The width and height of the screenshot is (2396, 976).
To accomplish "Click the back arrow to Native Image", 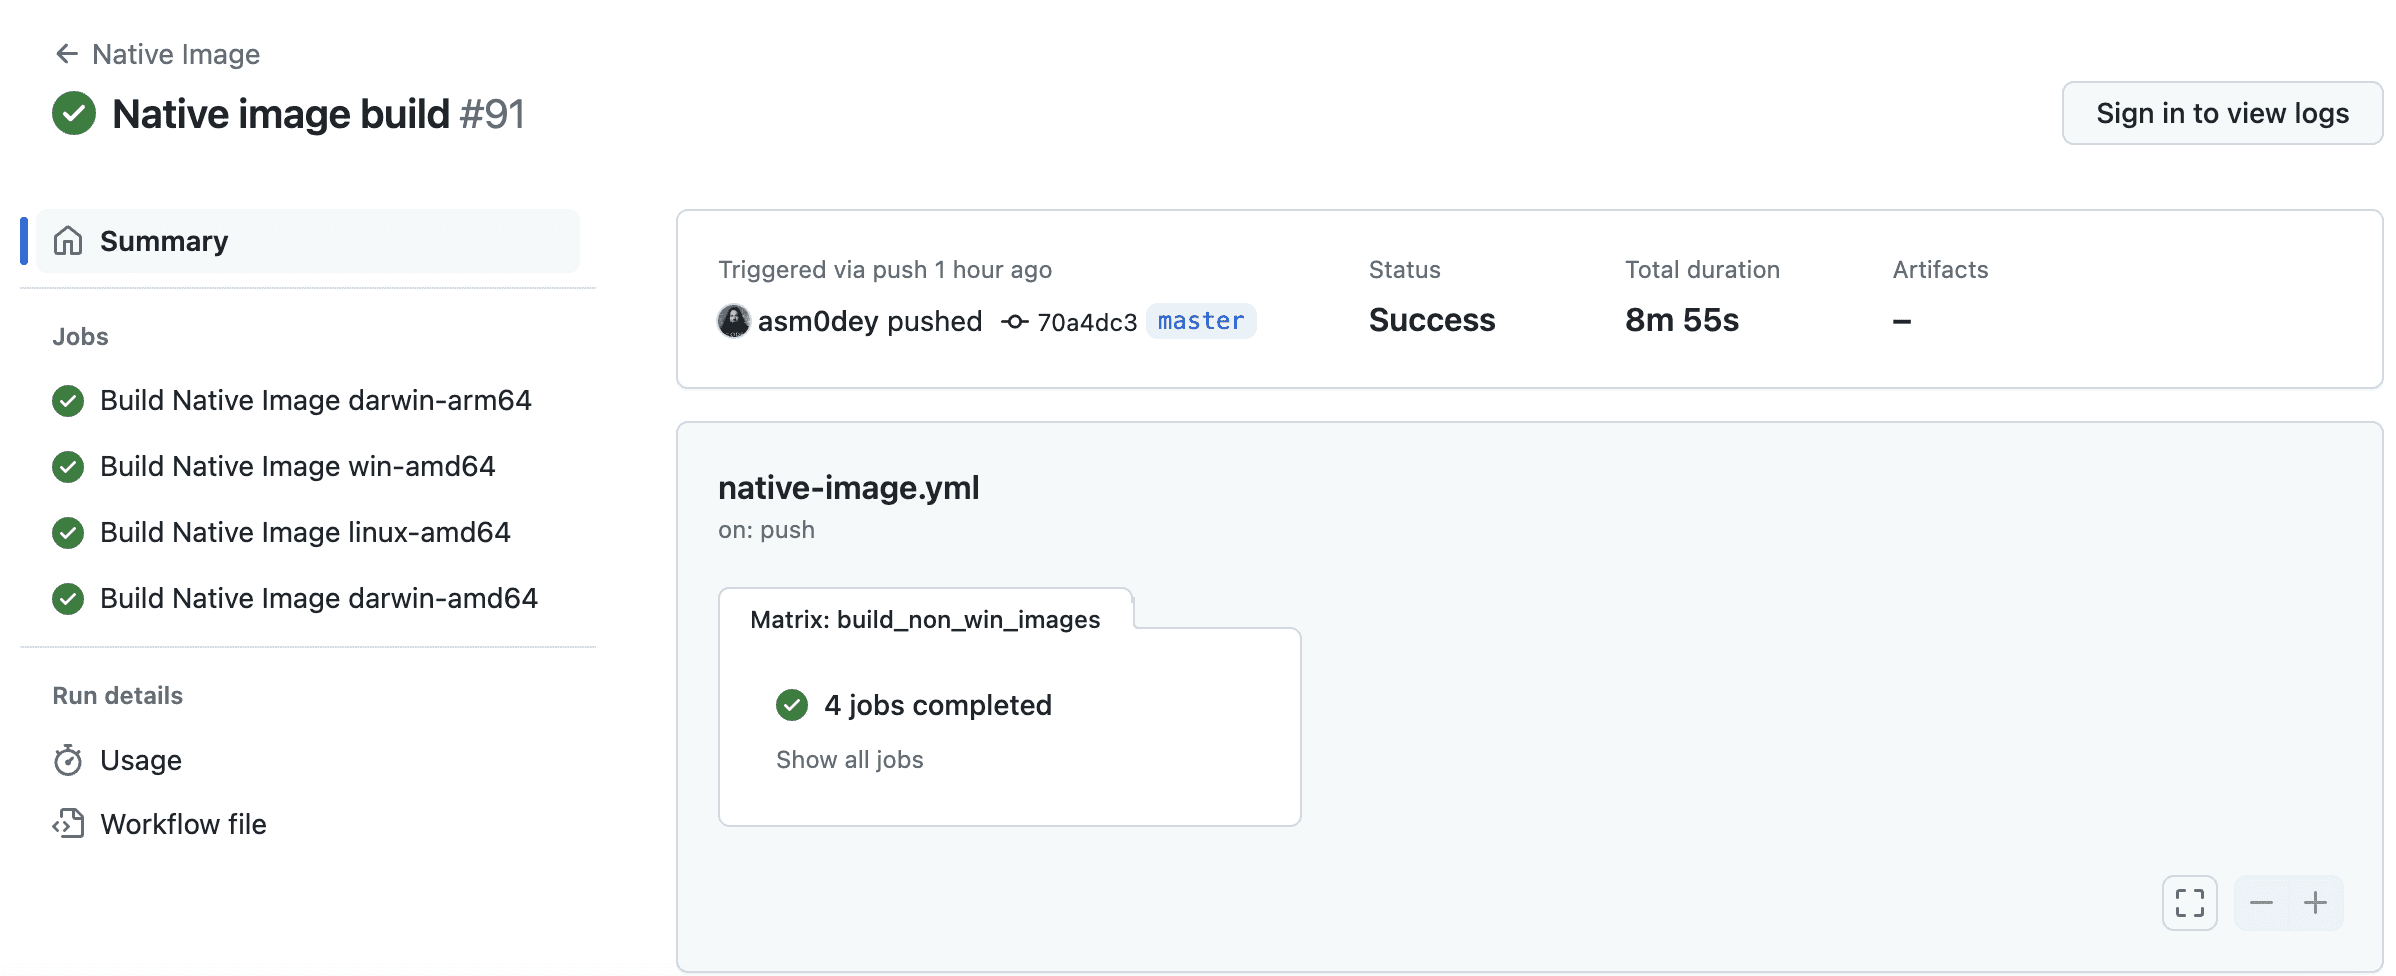I will point(66,53).
